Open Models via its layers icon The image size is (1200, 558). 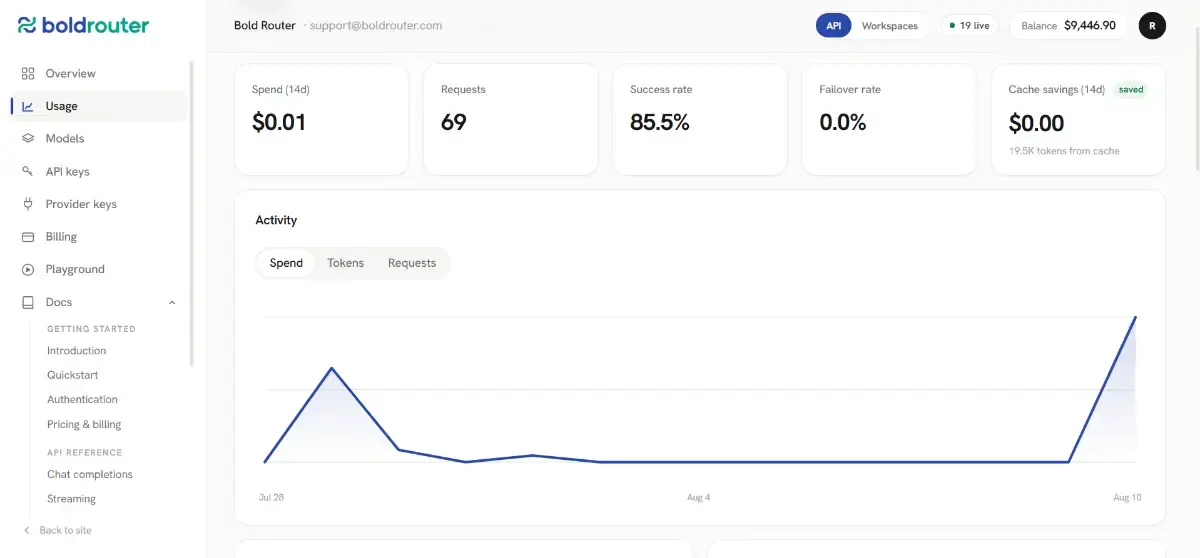[x=28, y=139]
